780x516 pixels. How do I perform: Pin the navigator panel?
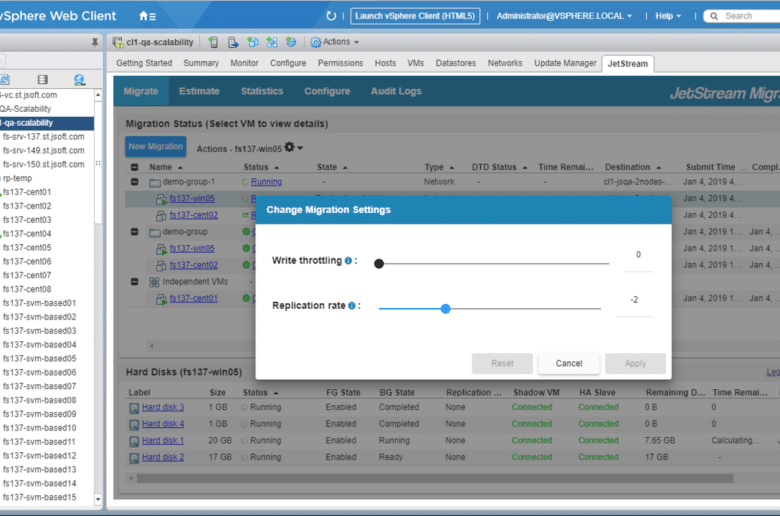click(x=95, y=42)
